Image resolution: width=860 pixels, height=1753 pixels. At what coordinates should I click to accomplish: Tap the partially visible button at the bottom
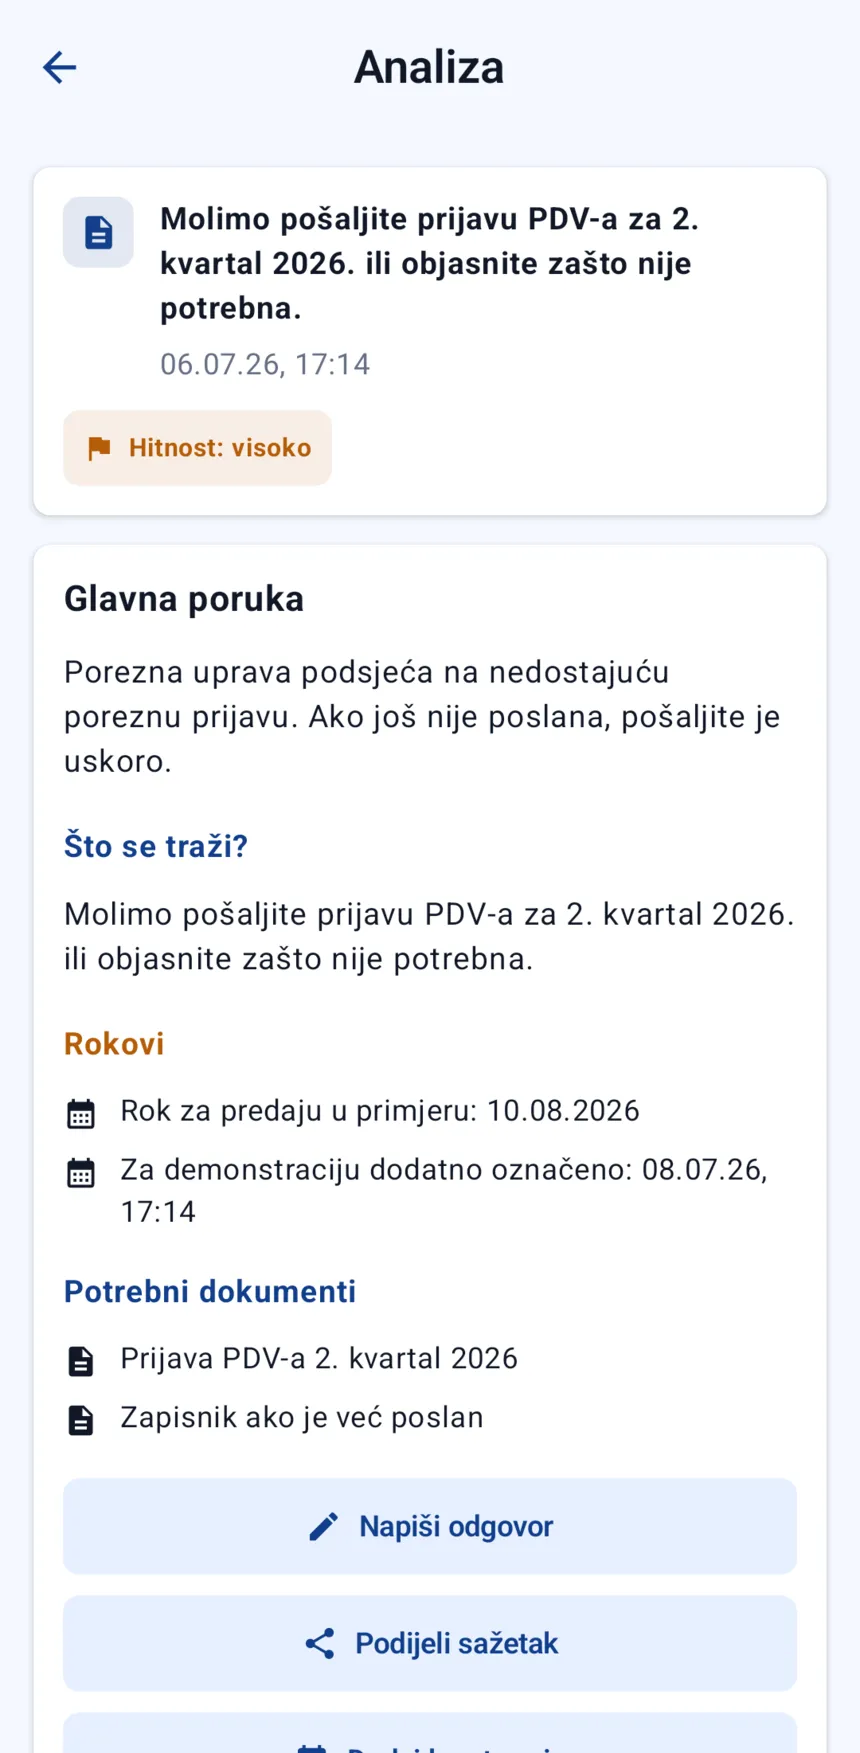point(430,1733)
